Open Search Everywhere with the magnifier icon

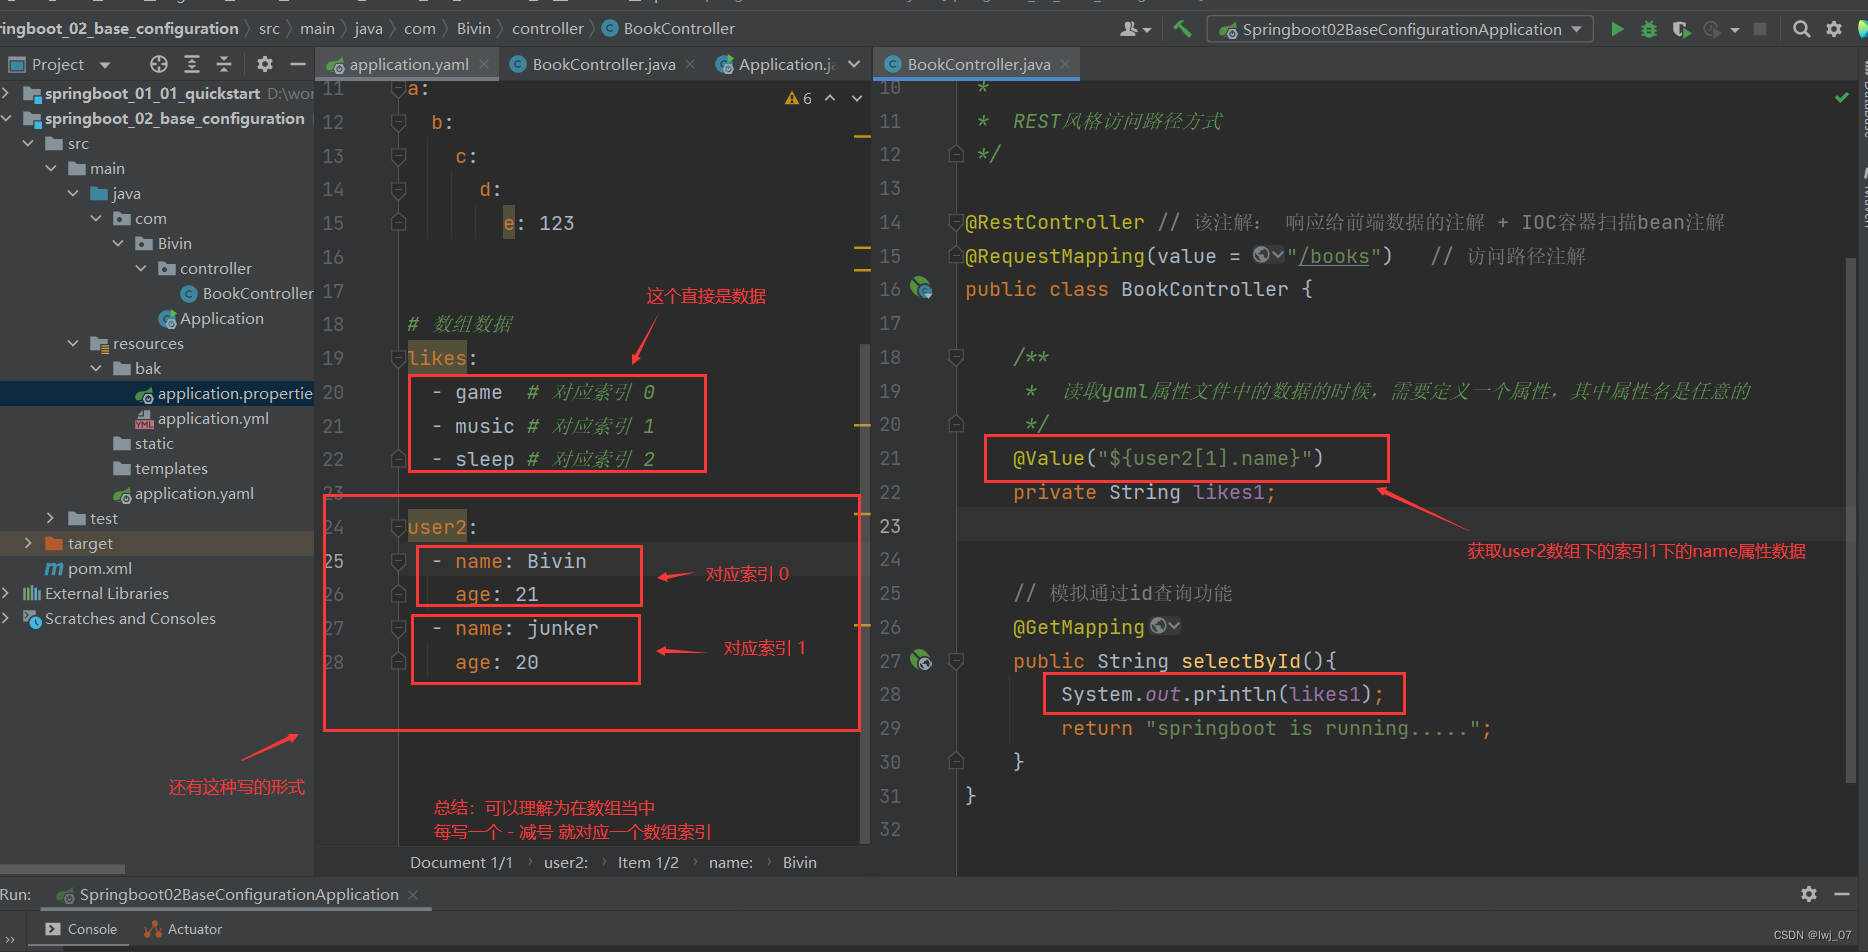point(1801,29)
